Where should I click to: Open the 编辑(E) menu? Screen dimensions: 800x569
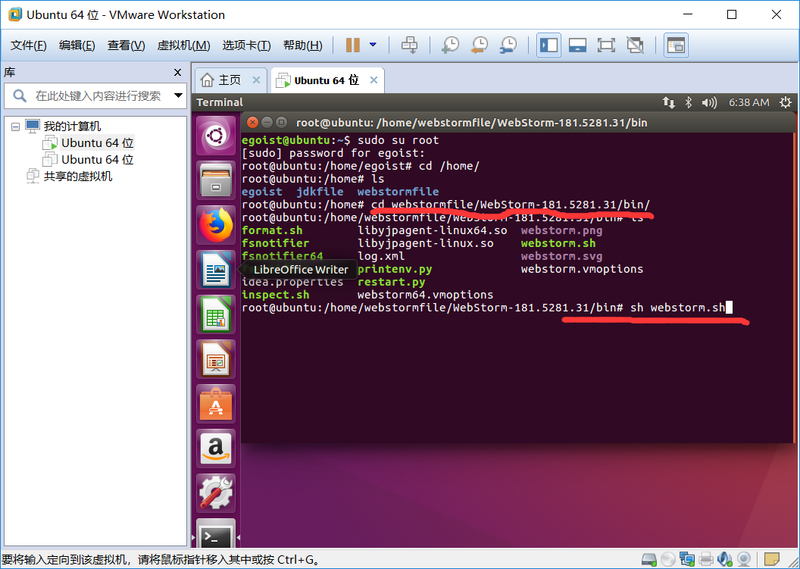pos(77,45)
